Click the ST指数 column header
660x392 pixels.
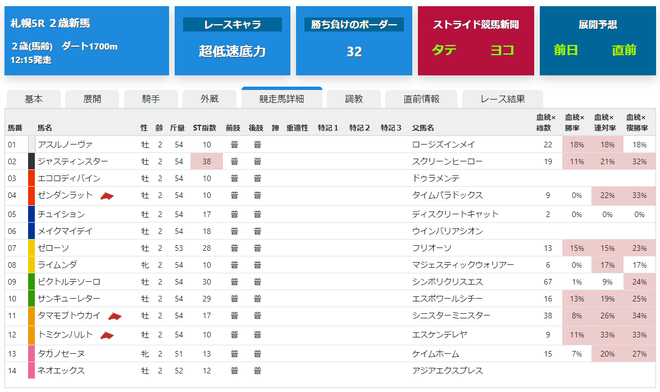(x=205, y=128)
